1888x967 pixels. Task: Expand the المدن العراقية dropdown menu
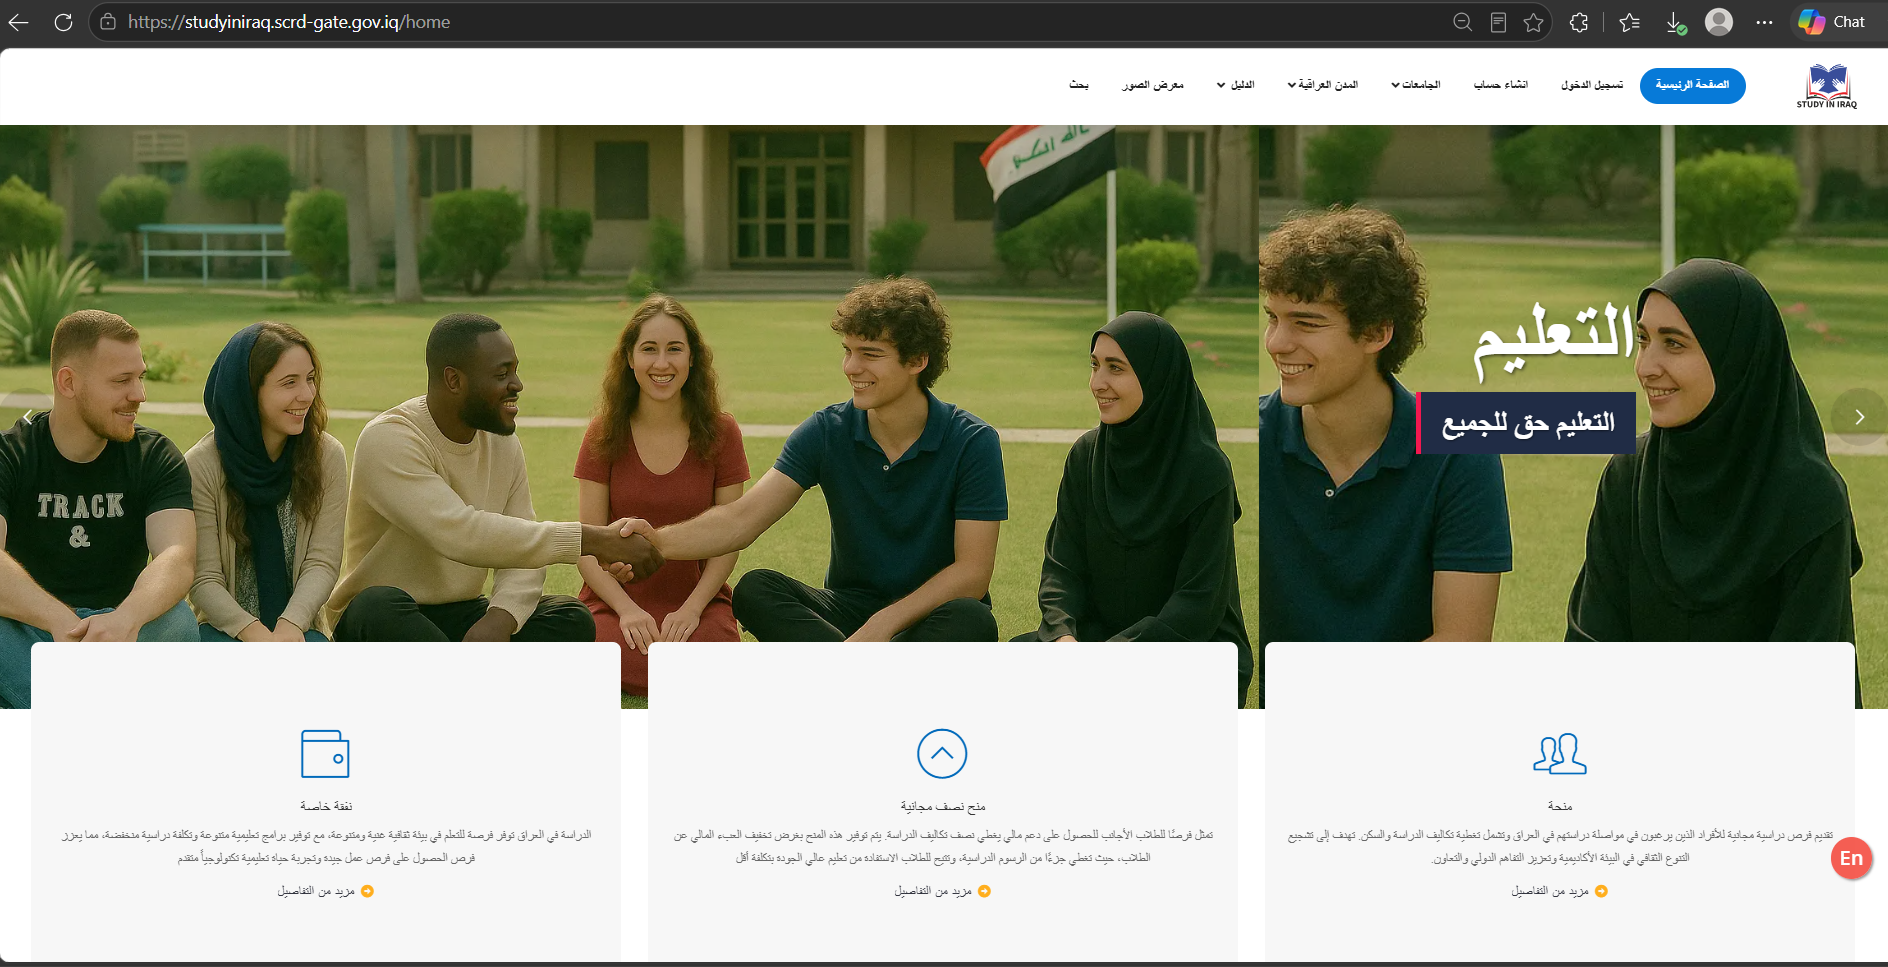point(1322,85)
